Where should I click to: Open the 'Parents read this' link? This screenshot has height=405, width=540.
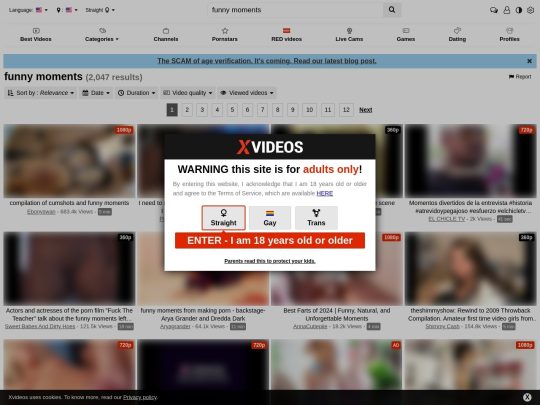(x=270, y=261)
